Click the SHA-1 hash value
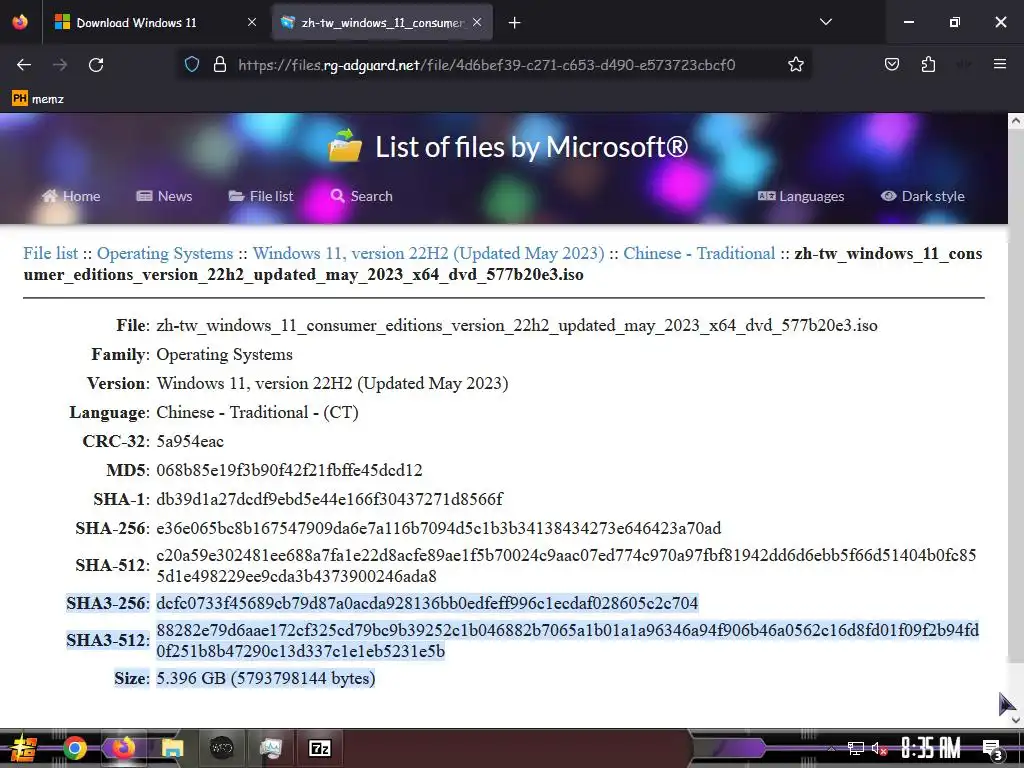The width and height of the screenshot is (1024, 768). 329,499
